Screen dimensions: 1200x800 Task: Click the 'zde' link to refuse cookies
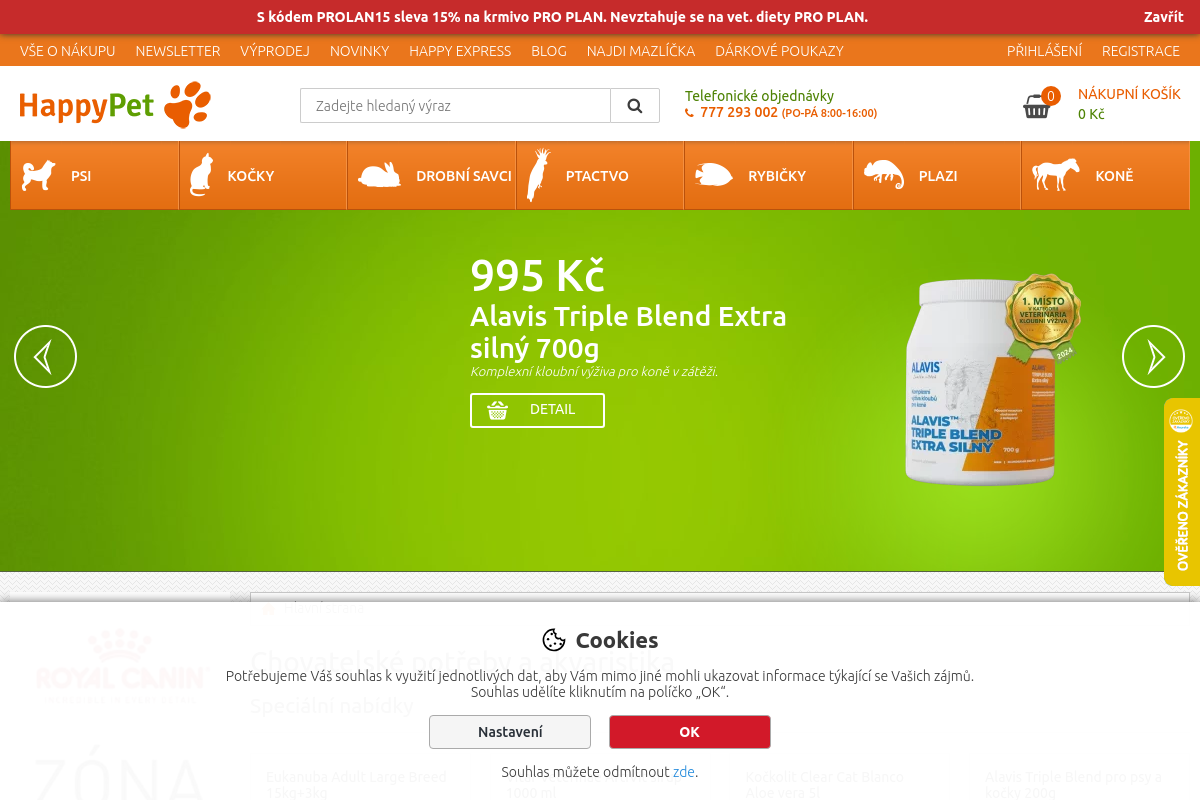(684, 772)
